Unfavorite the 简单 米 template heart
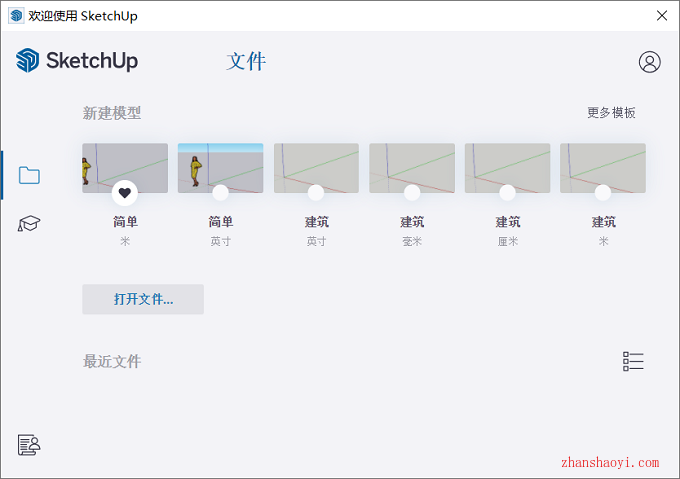Image resolution: width=680 pixels, height=479 pixels. click(x=125, y=193)
